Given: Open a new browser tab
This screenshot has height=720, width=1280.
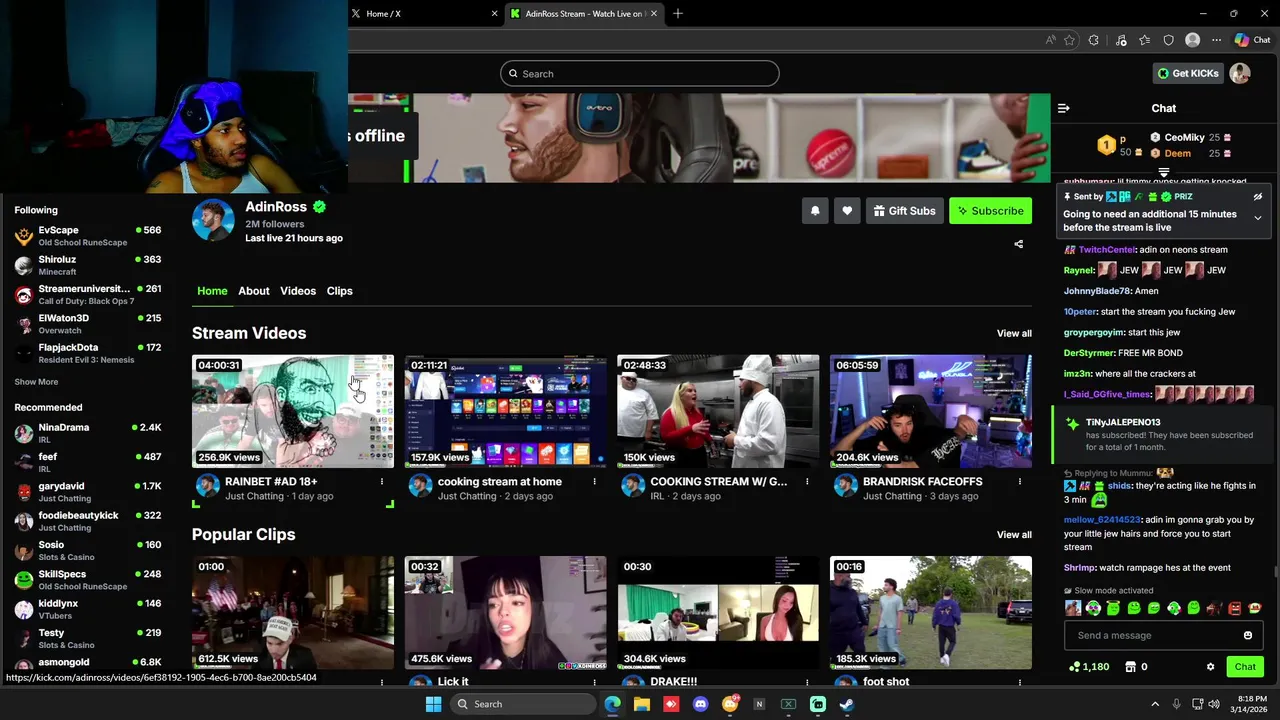Looking at the screenshot, I should point(678,14).
